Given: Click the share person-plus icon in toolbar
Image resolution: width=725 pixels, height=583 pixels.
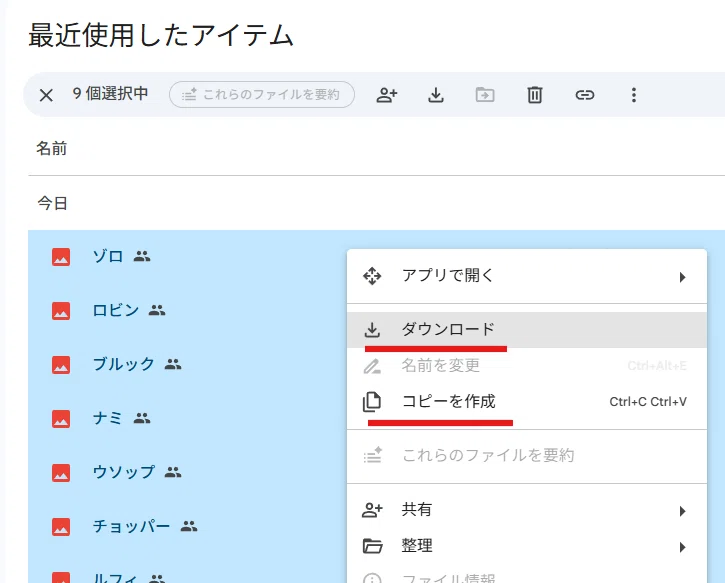Looking at the screenshot, I should pyautogui.click(x=387, y=95).
